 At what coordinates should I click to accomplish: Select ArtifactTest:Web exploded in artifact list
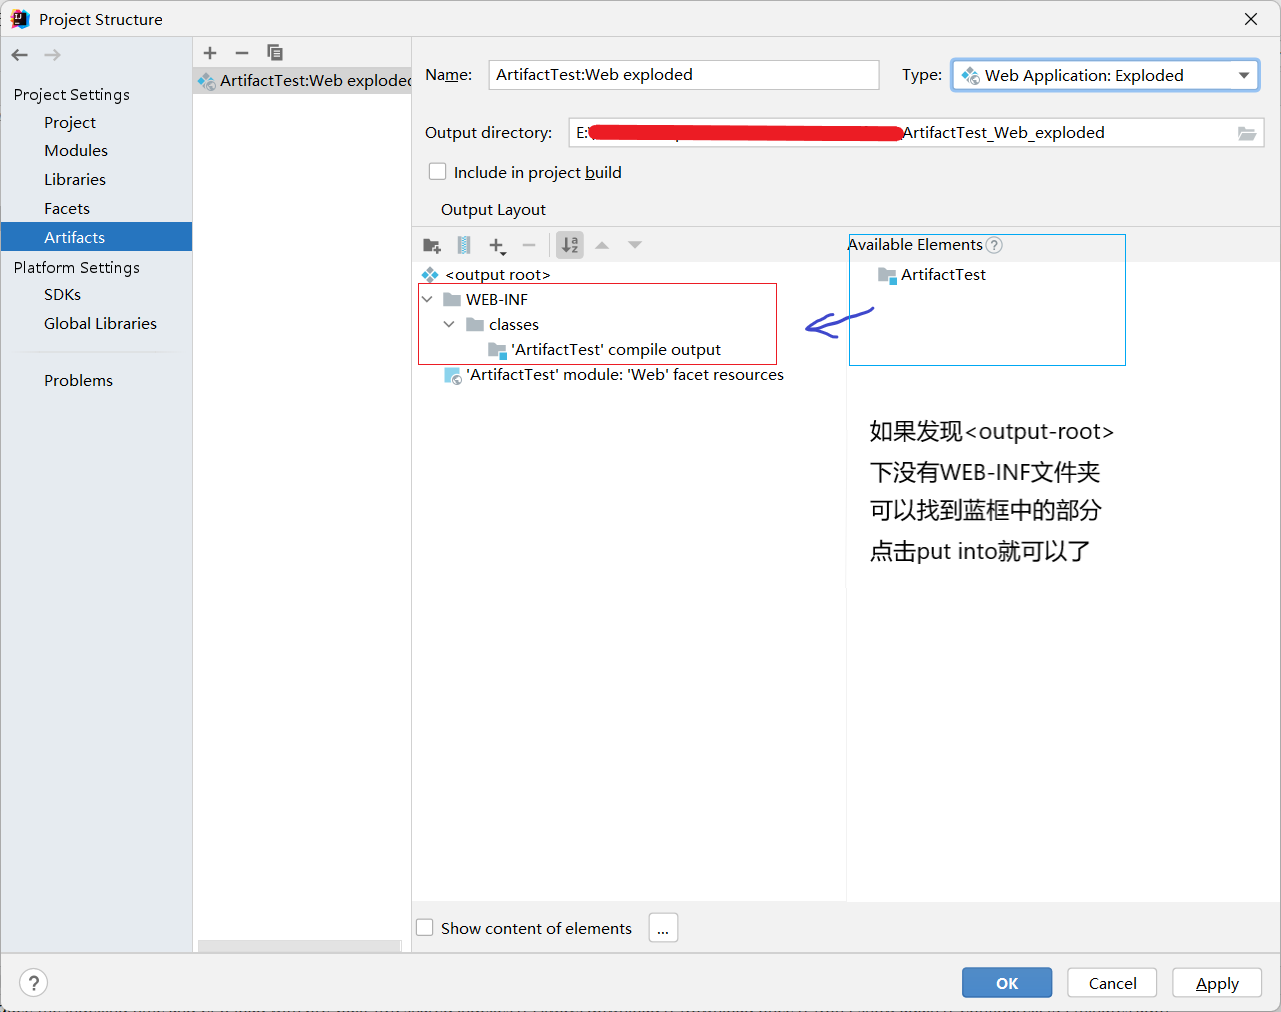pyautogui.click(x=302, y=81)
